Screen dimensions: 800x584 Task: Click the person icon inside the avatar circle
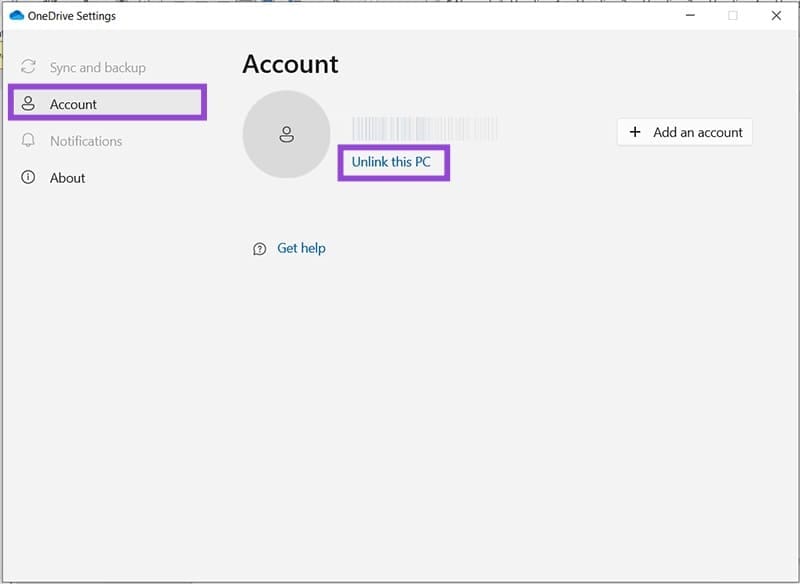point(286,134)
